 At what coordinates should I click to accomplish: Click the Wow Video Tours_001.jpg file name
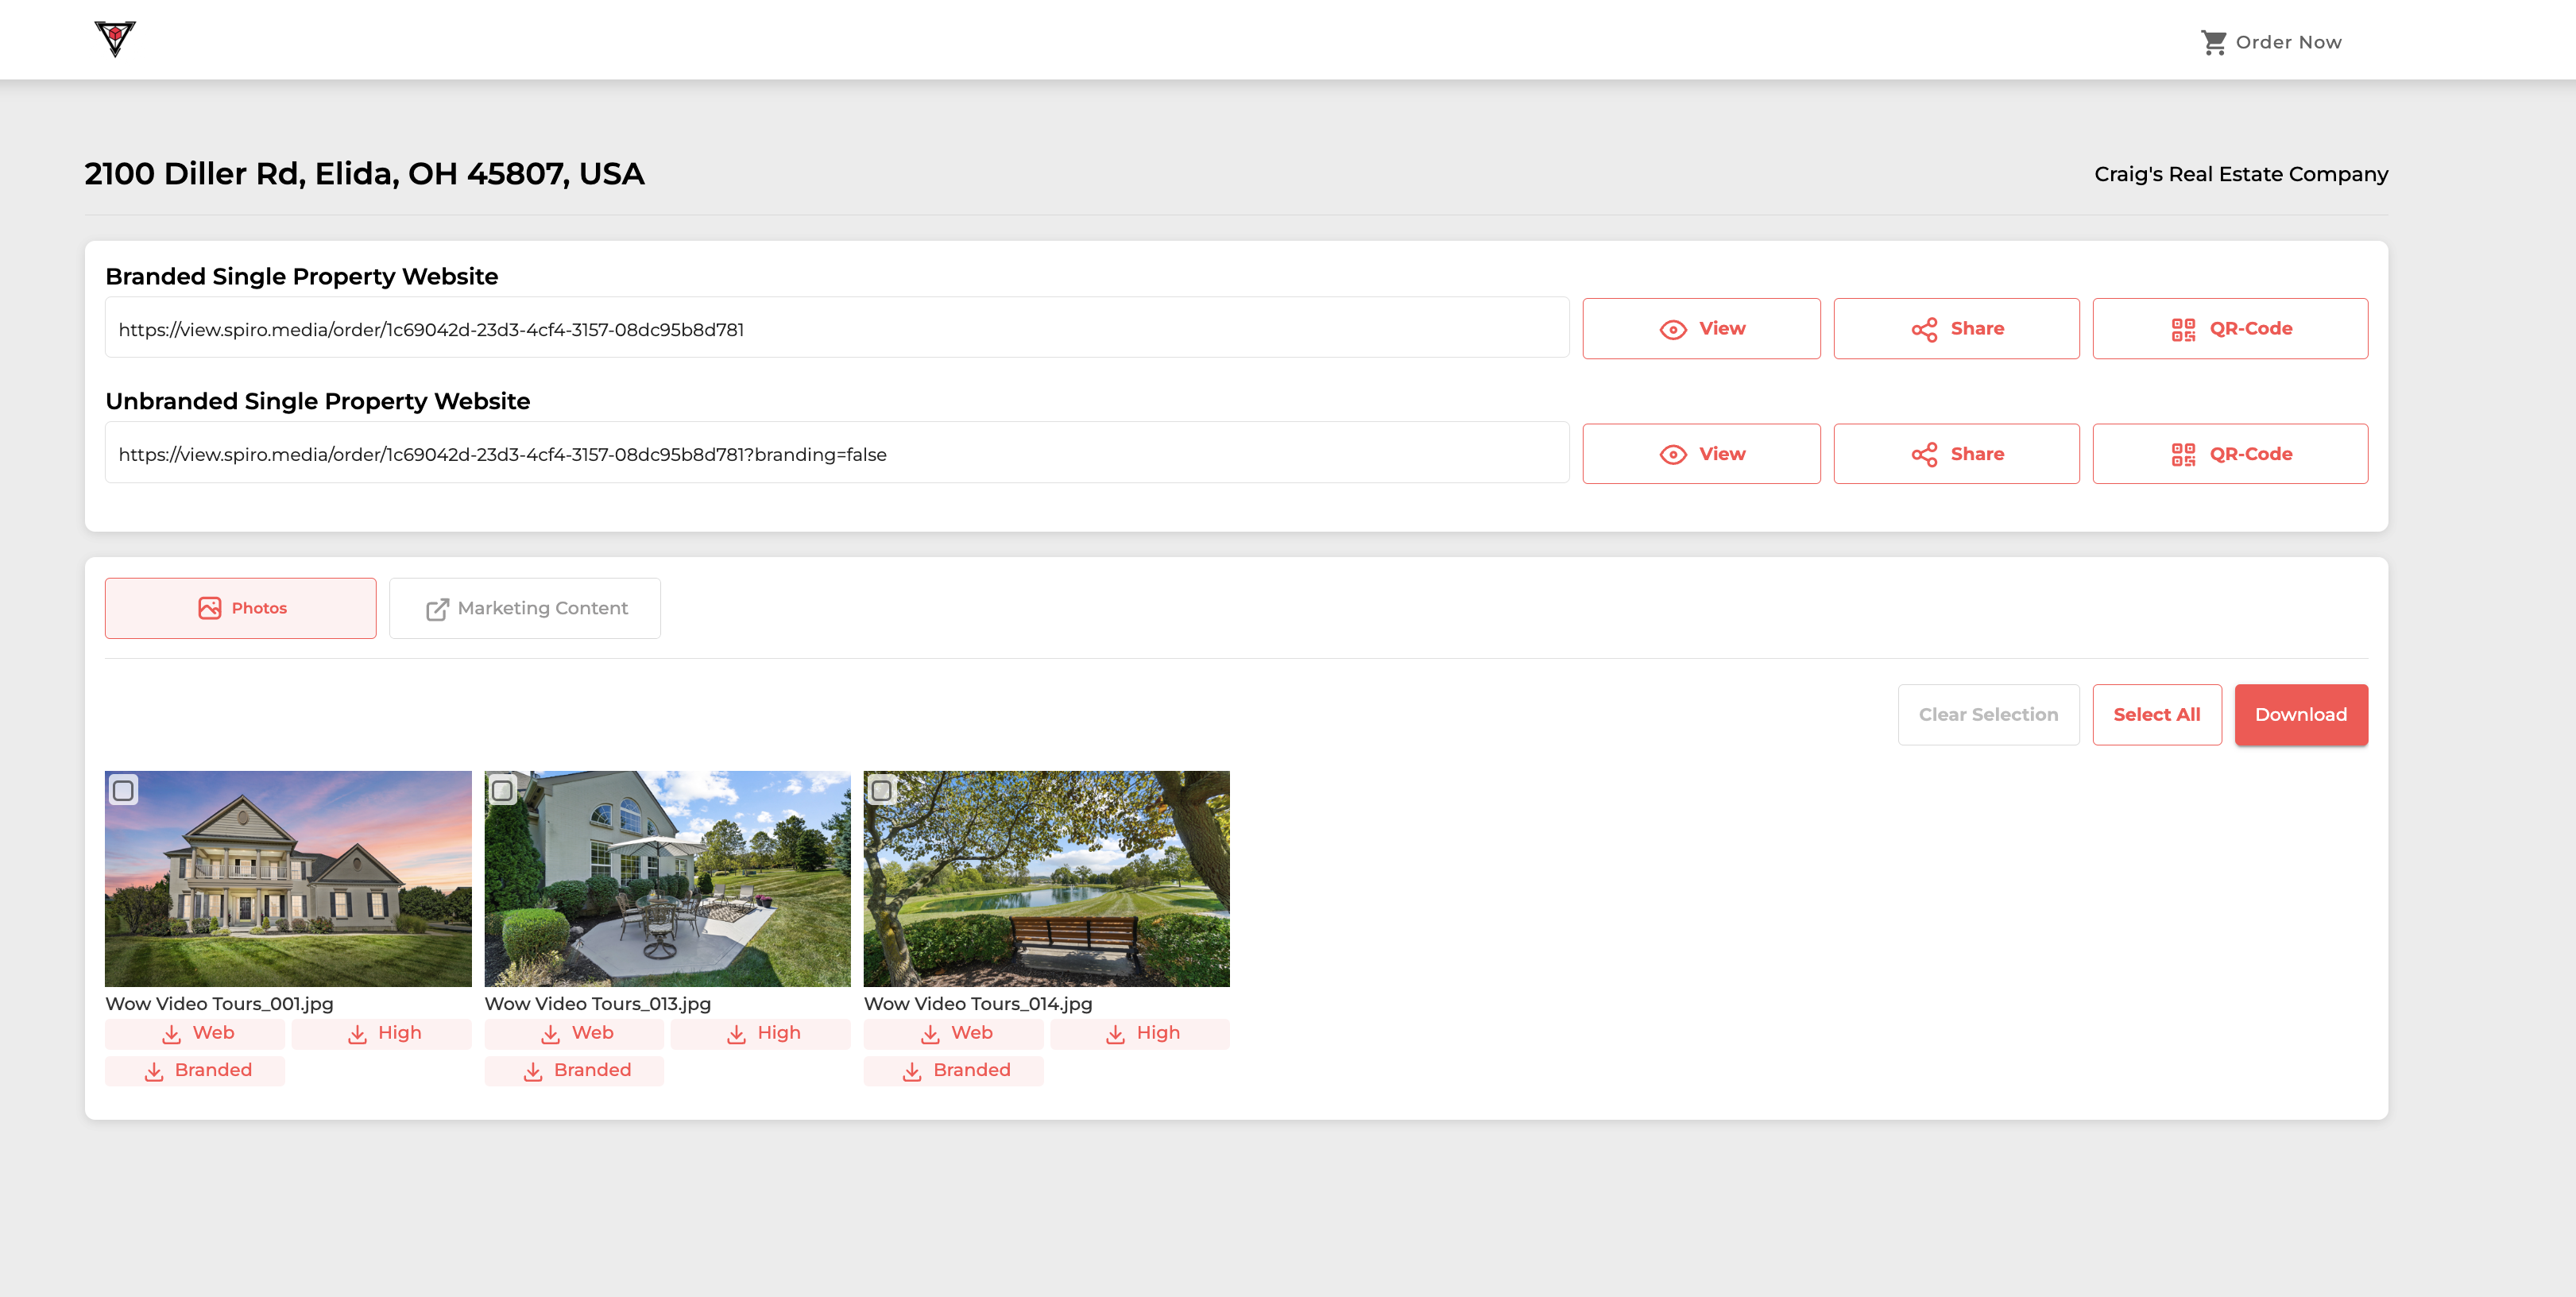click(219, 1003)
